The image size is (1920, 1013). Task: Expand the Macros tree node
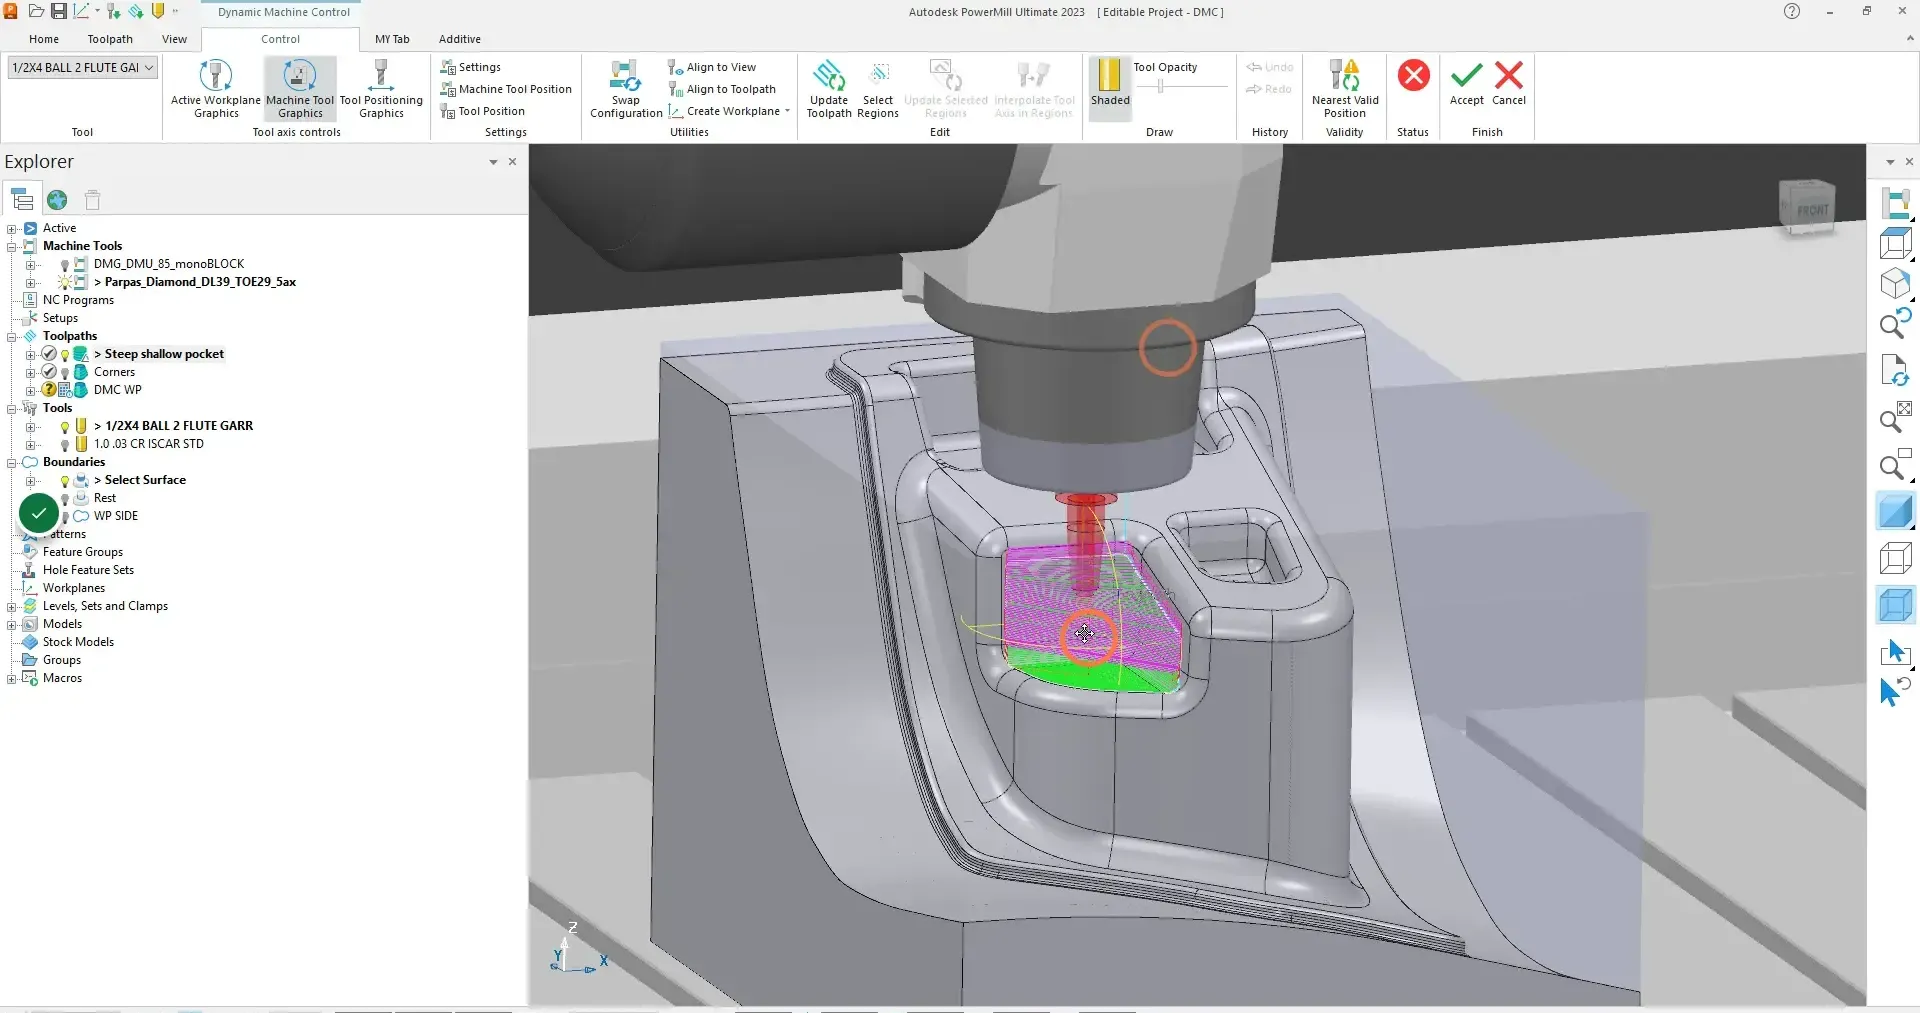12,678
